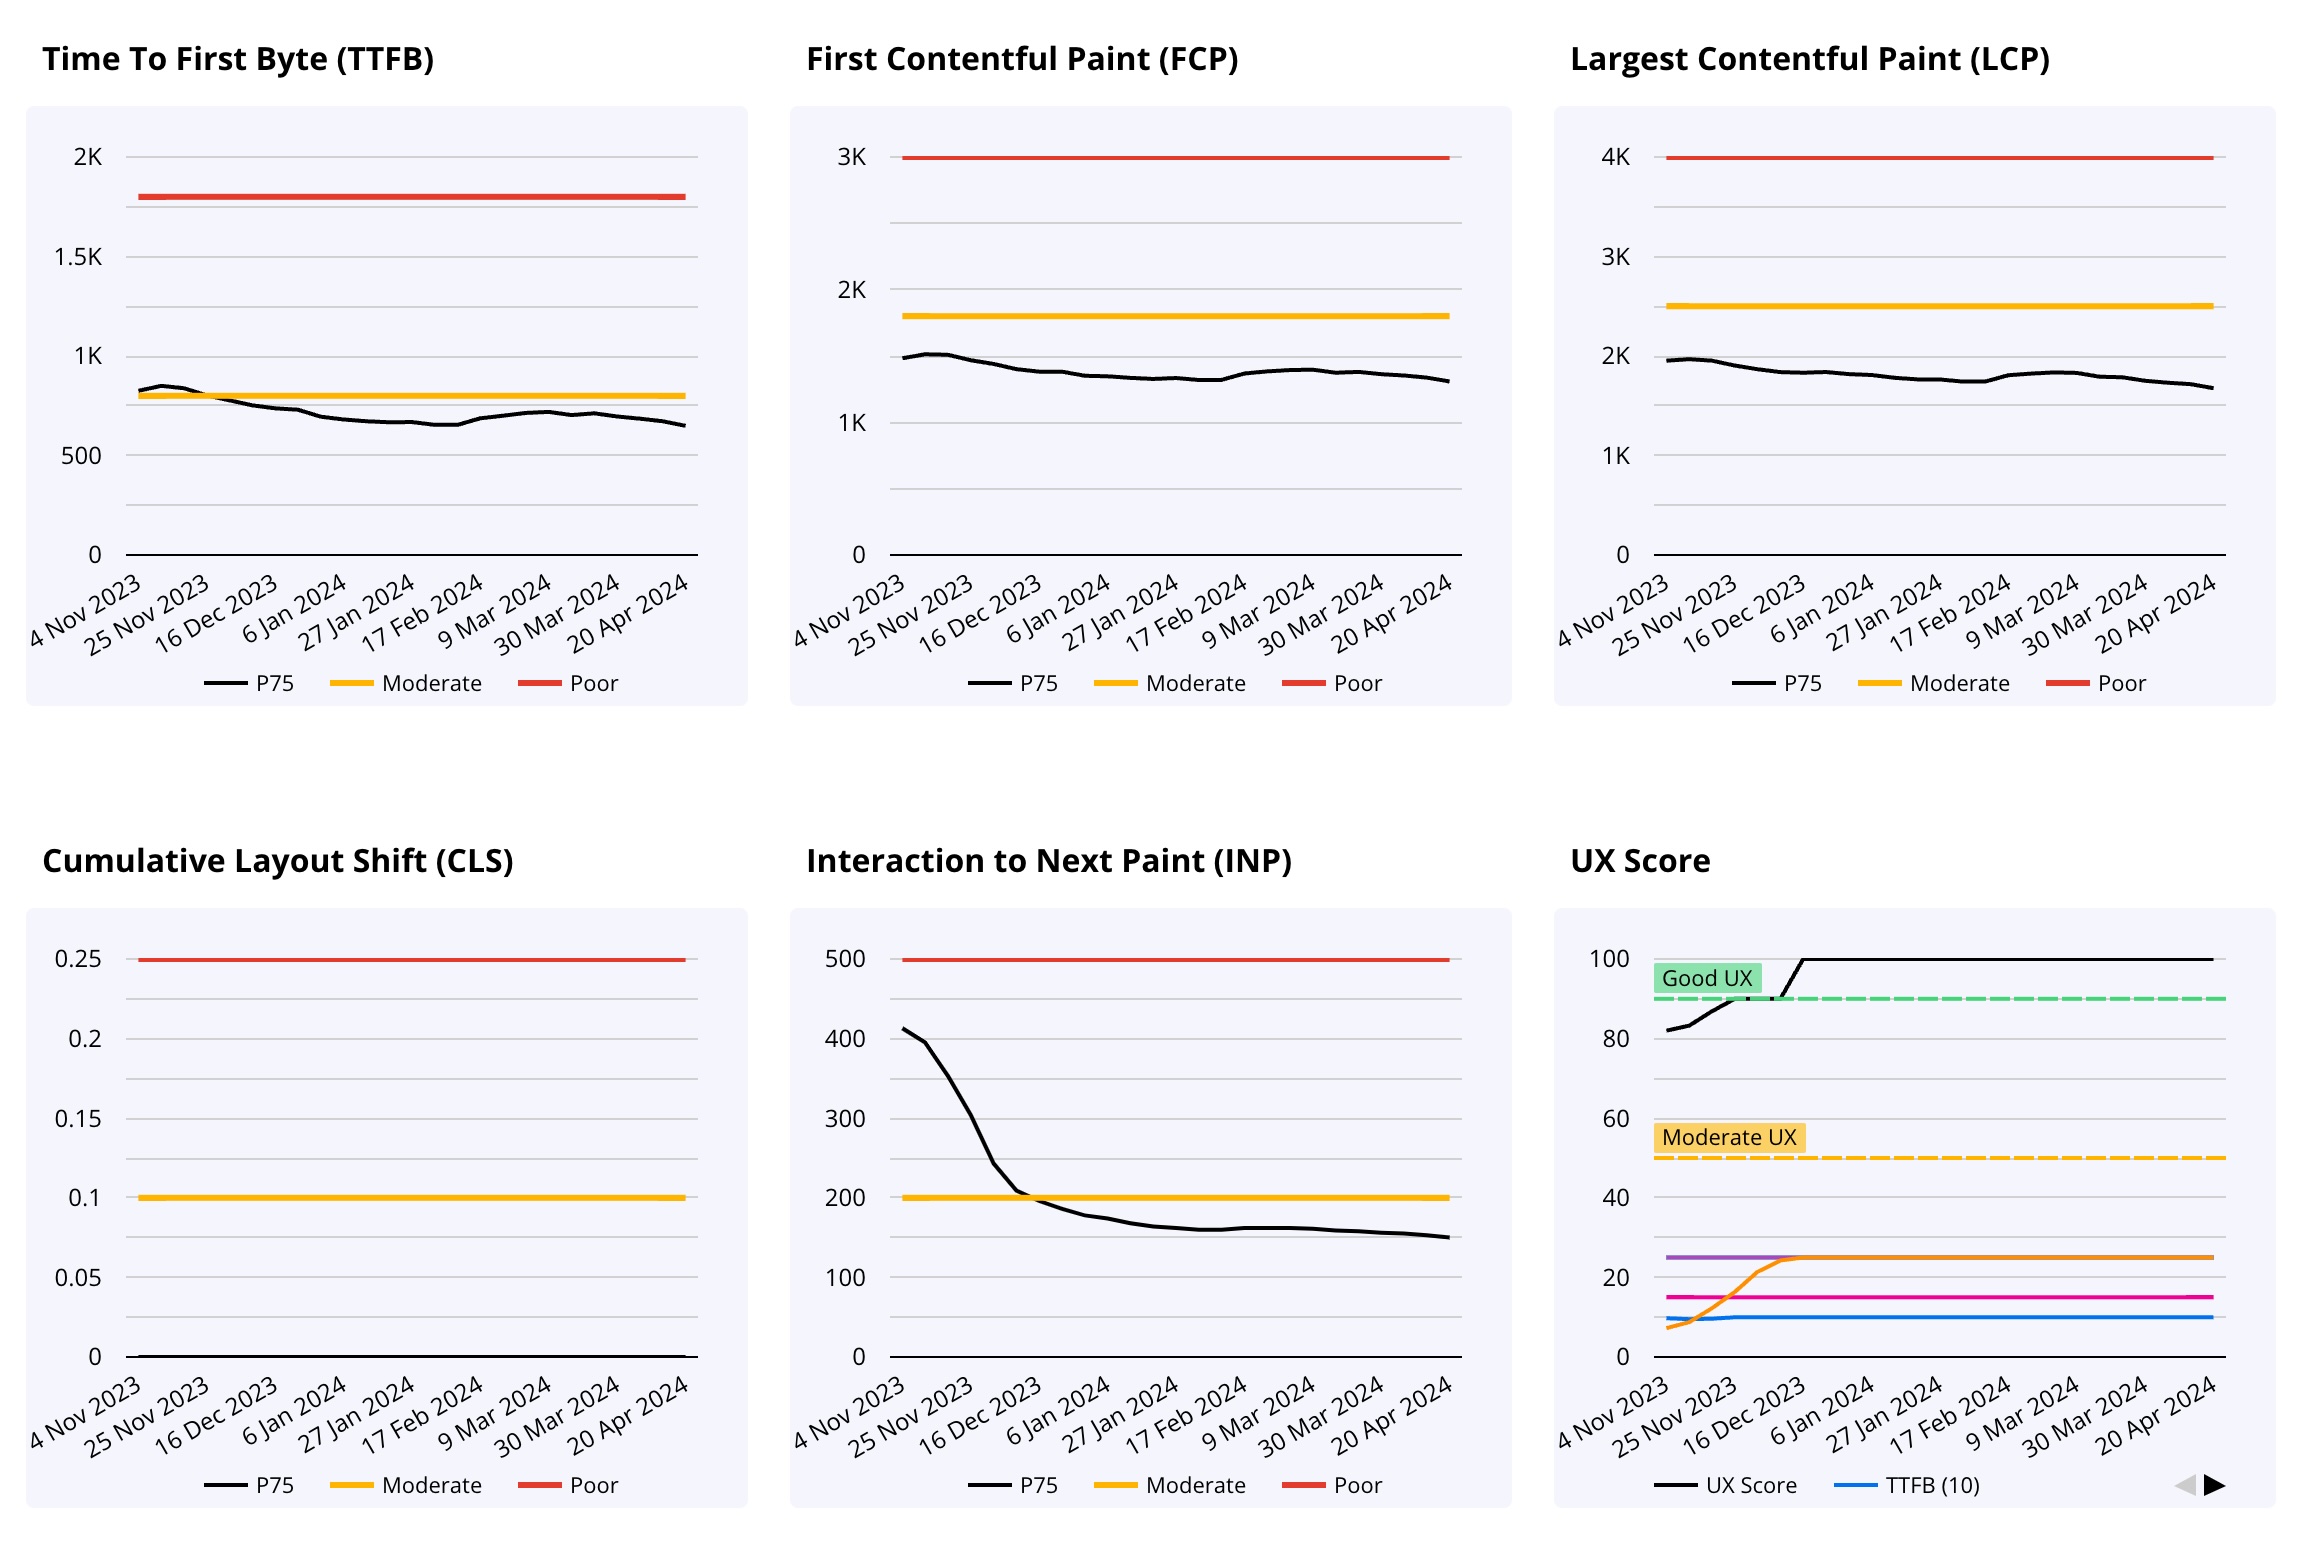Viewport: 2308px width, 1560px height.
Task: Show next legend page in UX Score chart
Action: click(x=2214, y=1485)
